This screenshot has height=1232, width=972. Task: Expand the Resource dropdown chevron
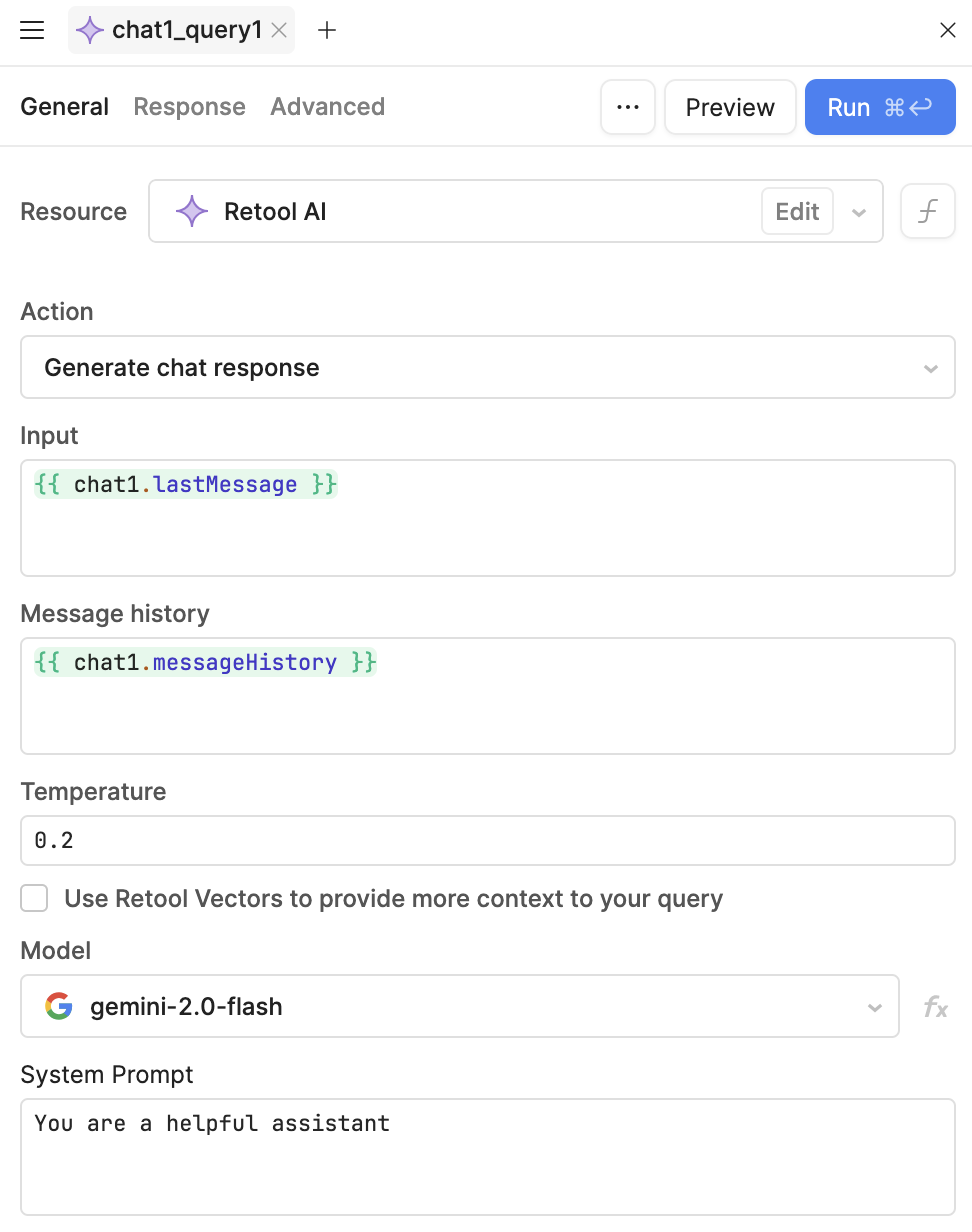coord(858,212)
